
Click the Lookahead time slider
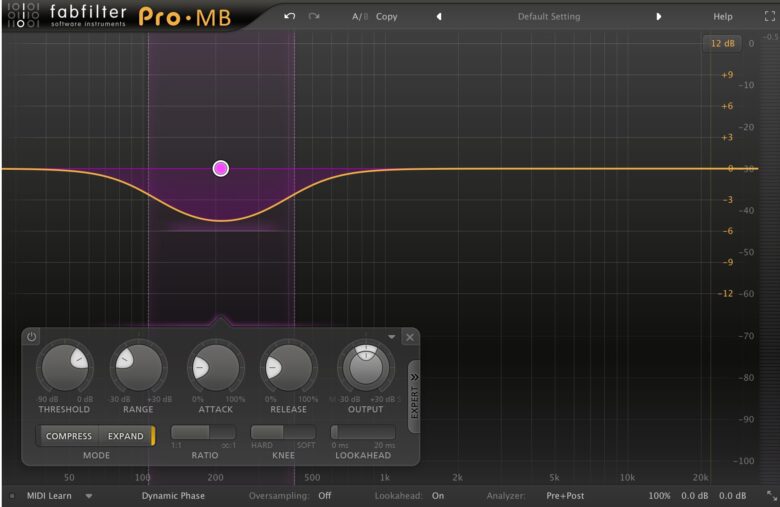click(x=363, y=432)
